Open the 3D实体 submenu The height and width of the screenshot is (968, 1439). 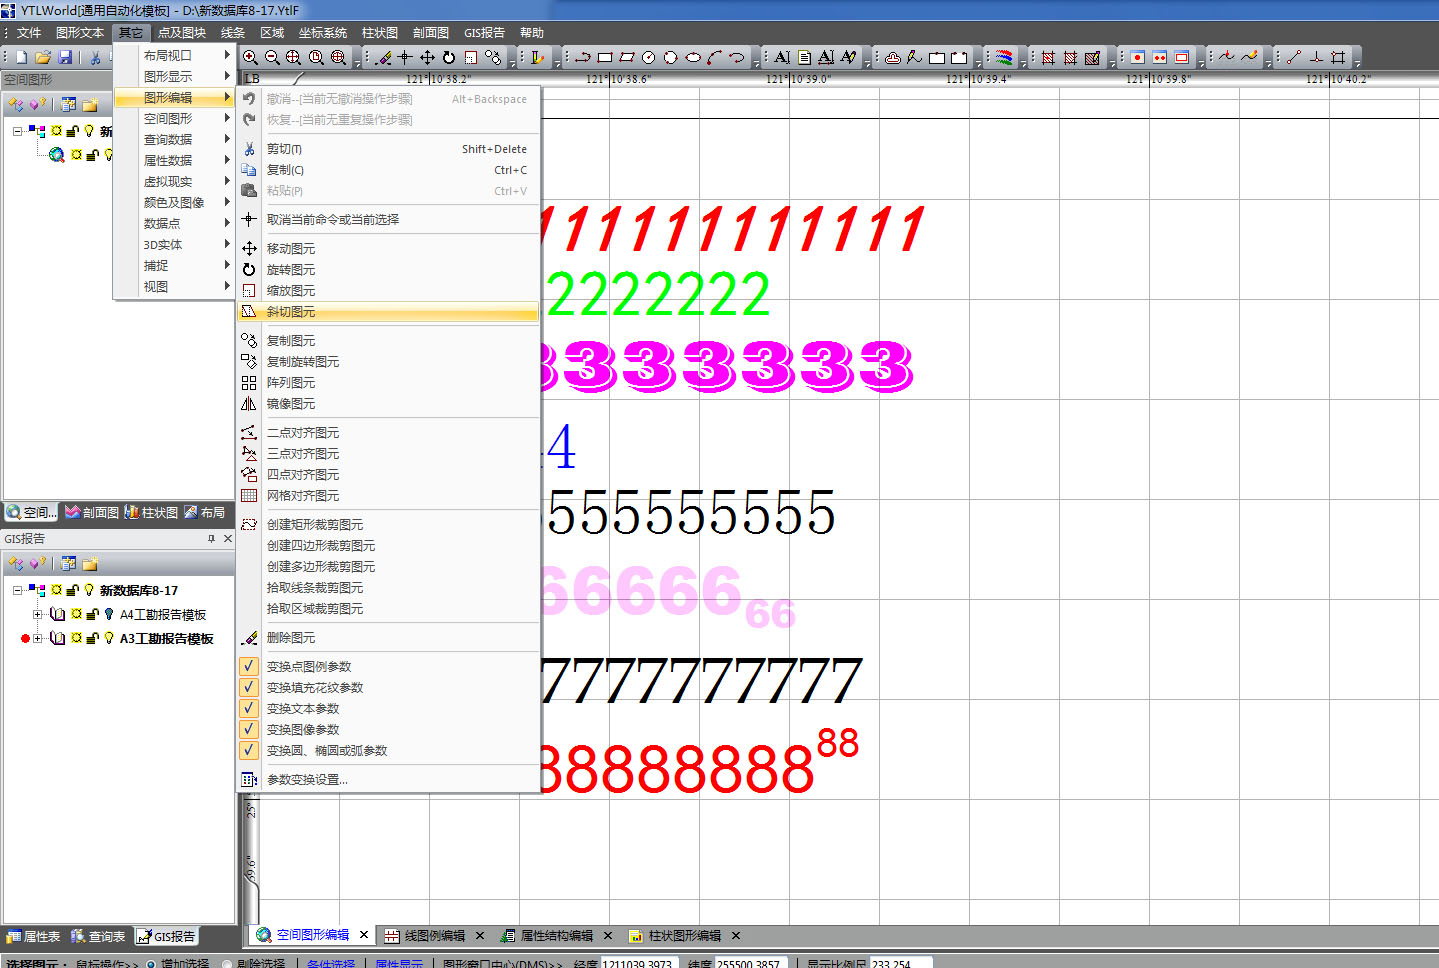[175, 244]
